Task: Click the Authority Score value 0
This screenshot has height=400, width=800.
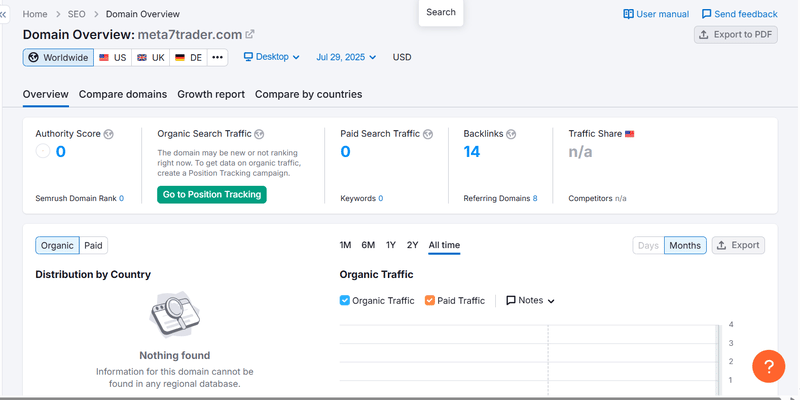Action: point(61,152)
